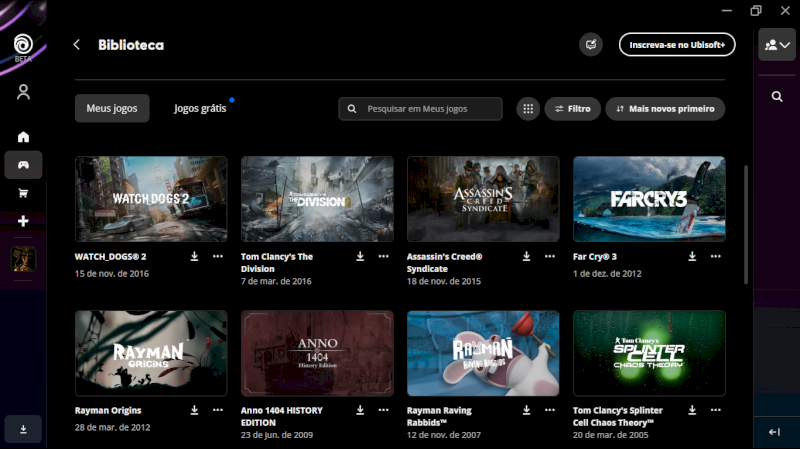Toggle the grid view layout button
The height and width of the screenshot is (449, 800).
(528, 108)
